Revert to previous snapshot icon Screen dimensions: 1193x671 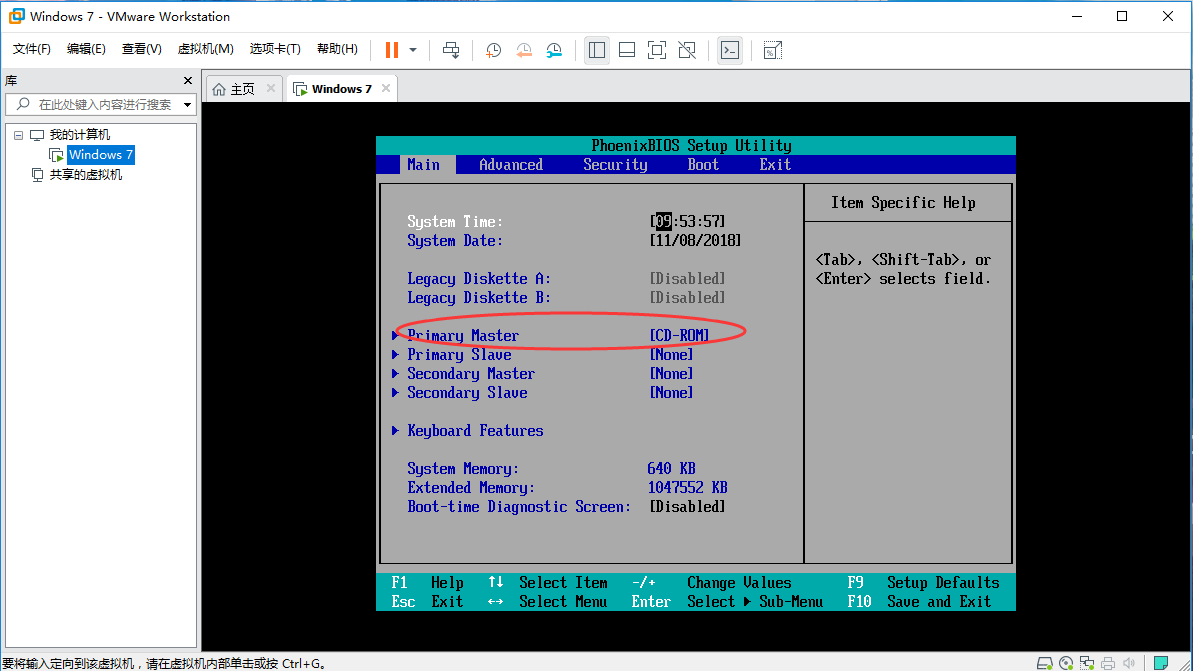(x=524, y=50)
